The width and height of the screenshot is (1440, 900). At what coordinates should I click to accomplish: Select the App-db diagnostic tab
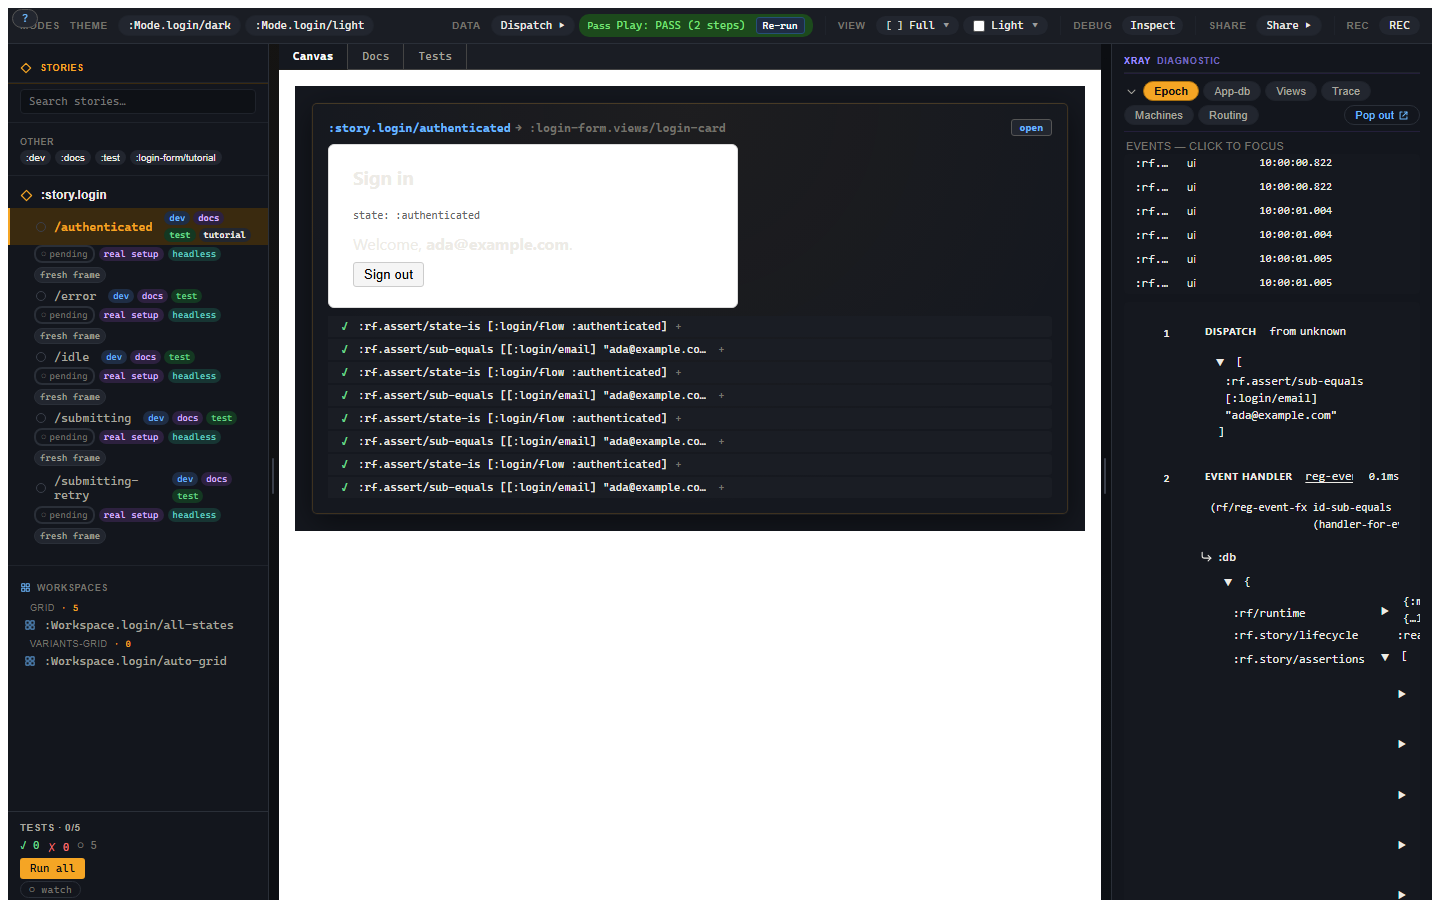pyautogui.click(x=1232, y=91)
